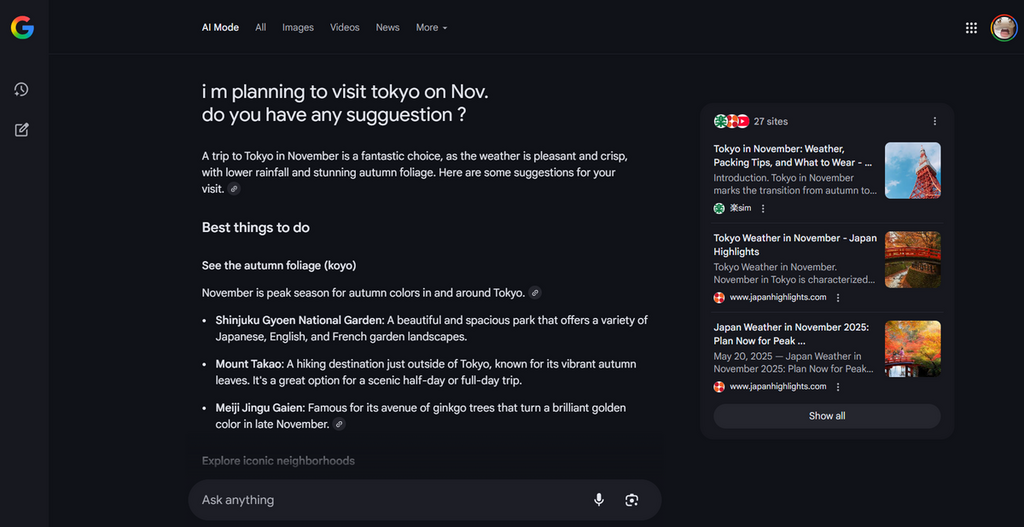Click www.japanhighlights.com under Japan Weather November 2025
The height and width of the screenshot is (527, 1024).
[x=778, y=387]
